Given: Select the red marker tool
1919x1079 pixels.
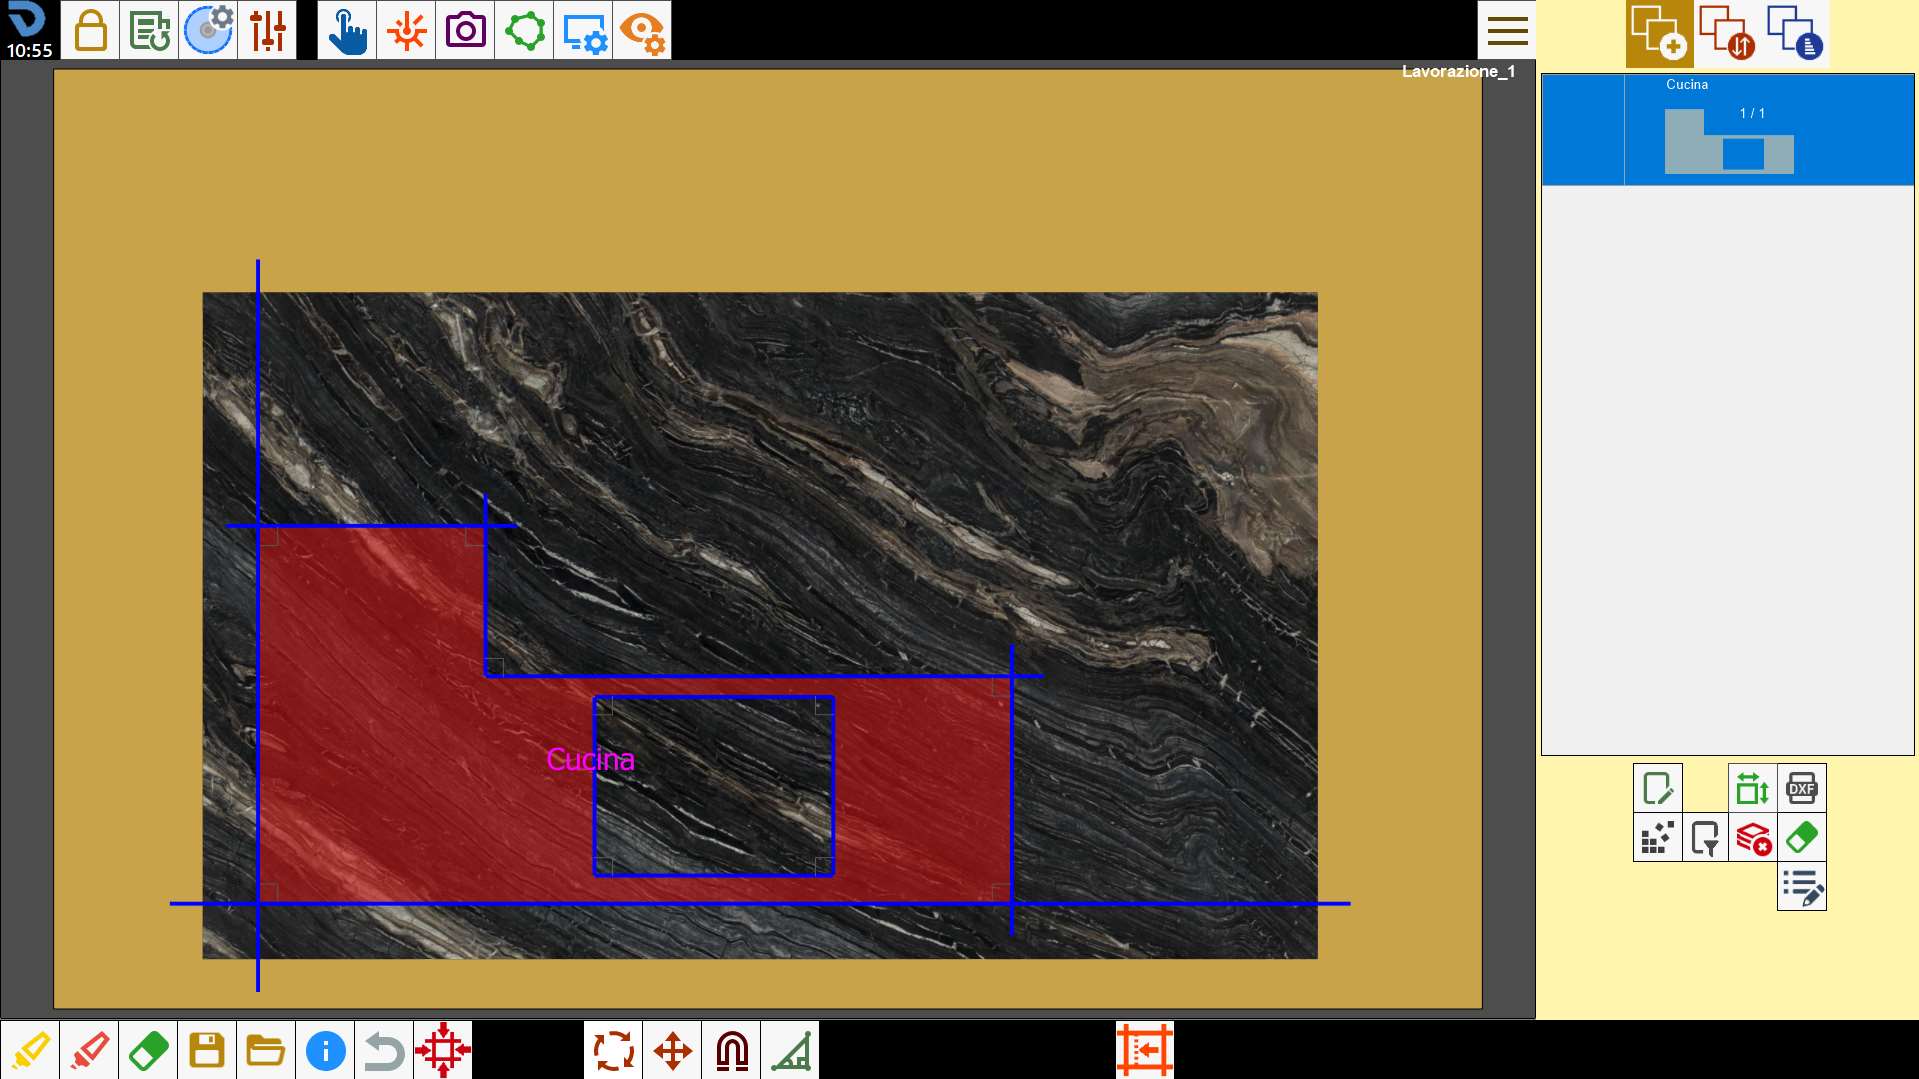Looking at the screenshot, I should (89, 1050).
